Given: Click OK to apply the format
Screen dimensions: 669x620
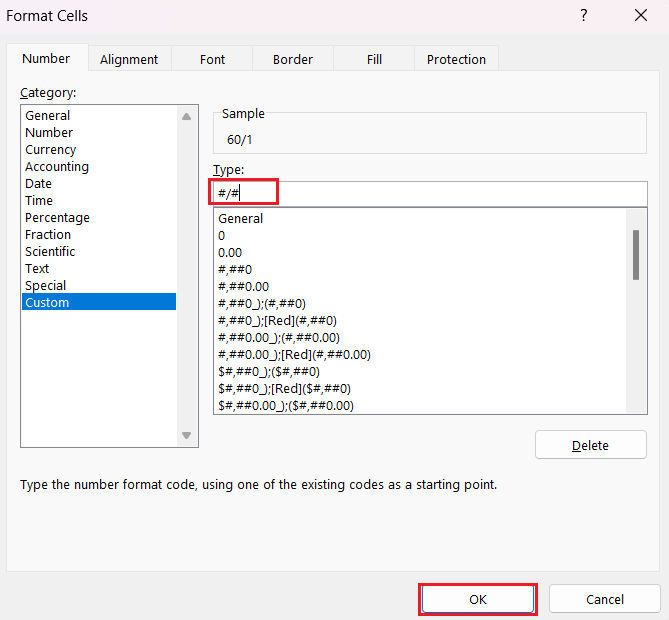Looking at the screenshot, I should [478, 599].
